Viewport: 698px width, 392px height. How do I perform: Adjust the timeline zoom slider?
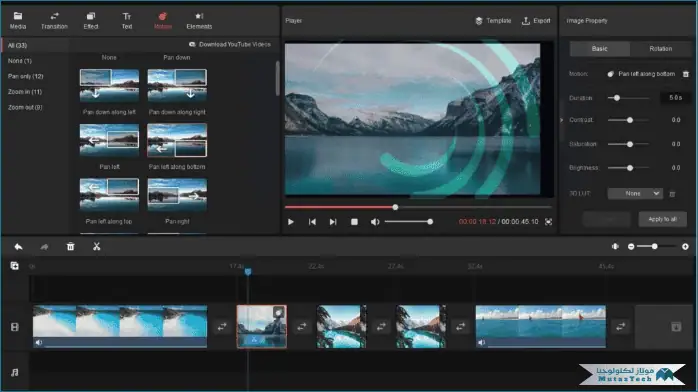[657, 247]
